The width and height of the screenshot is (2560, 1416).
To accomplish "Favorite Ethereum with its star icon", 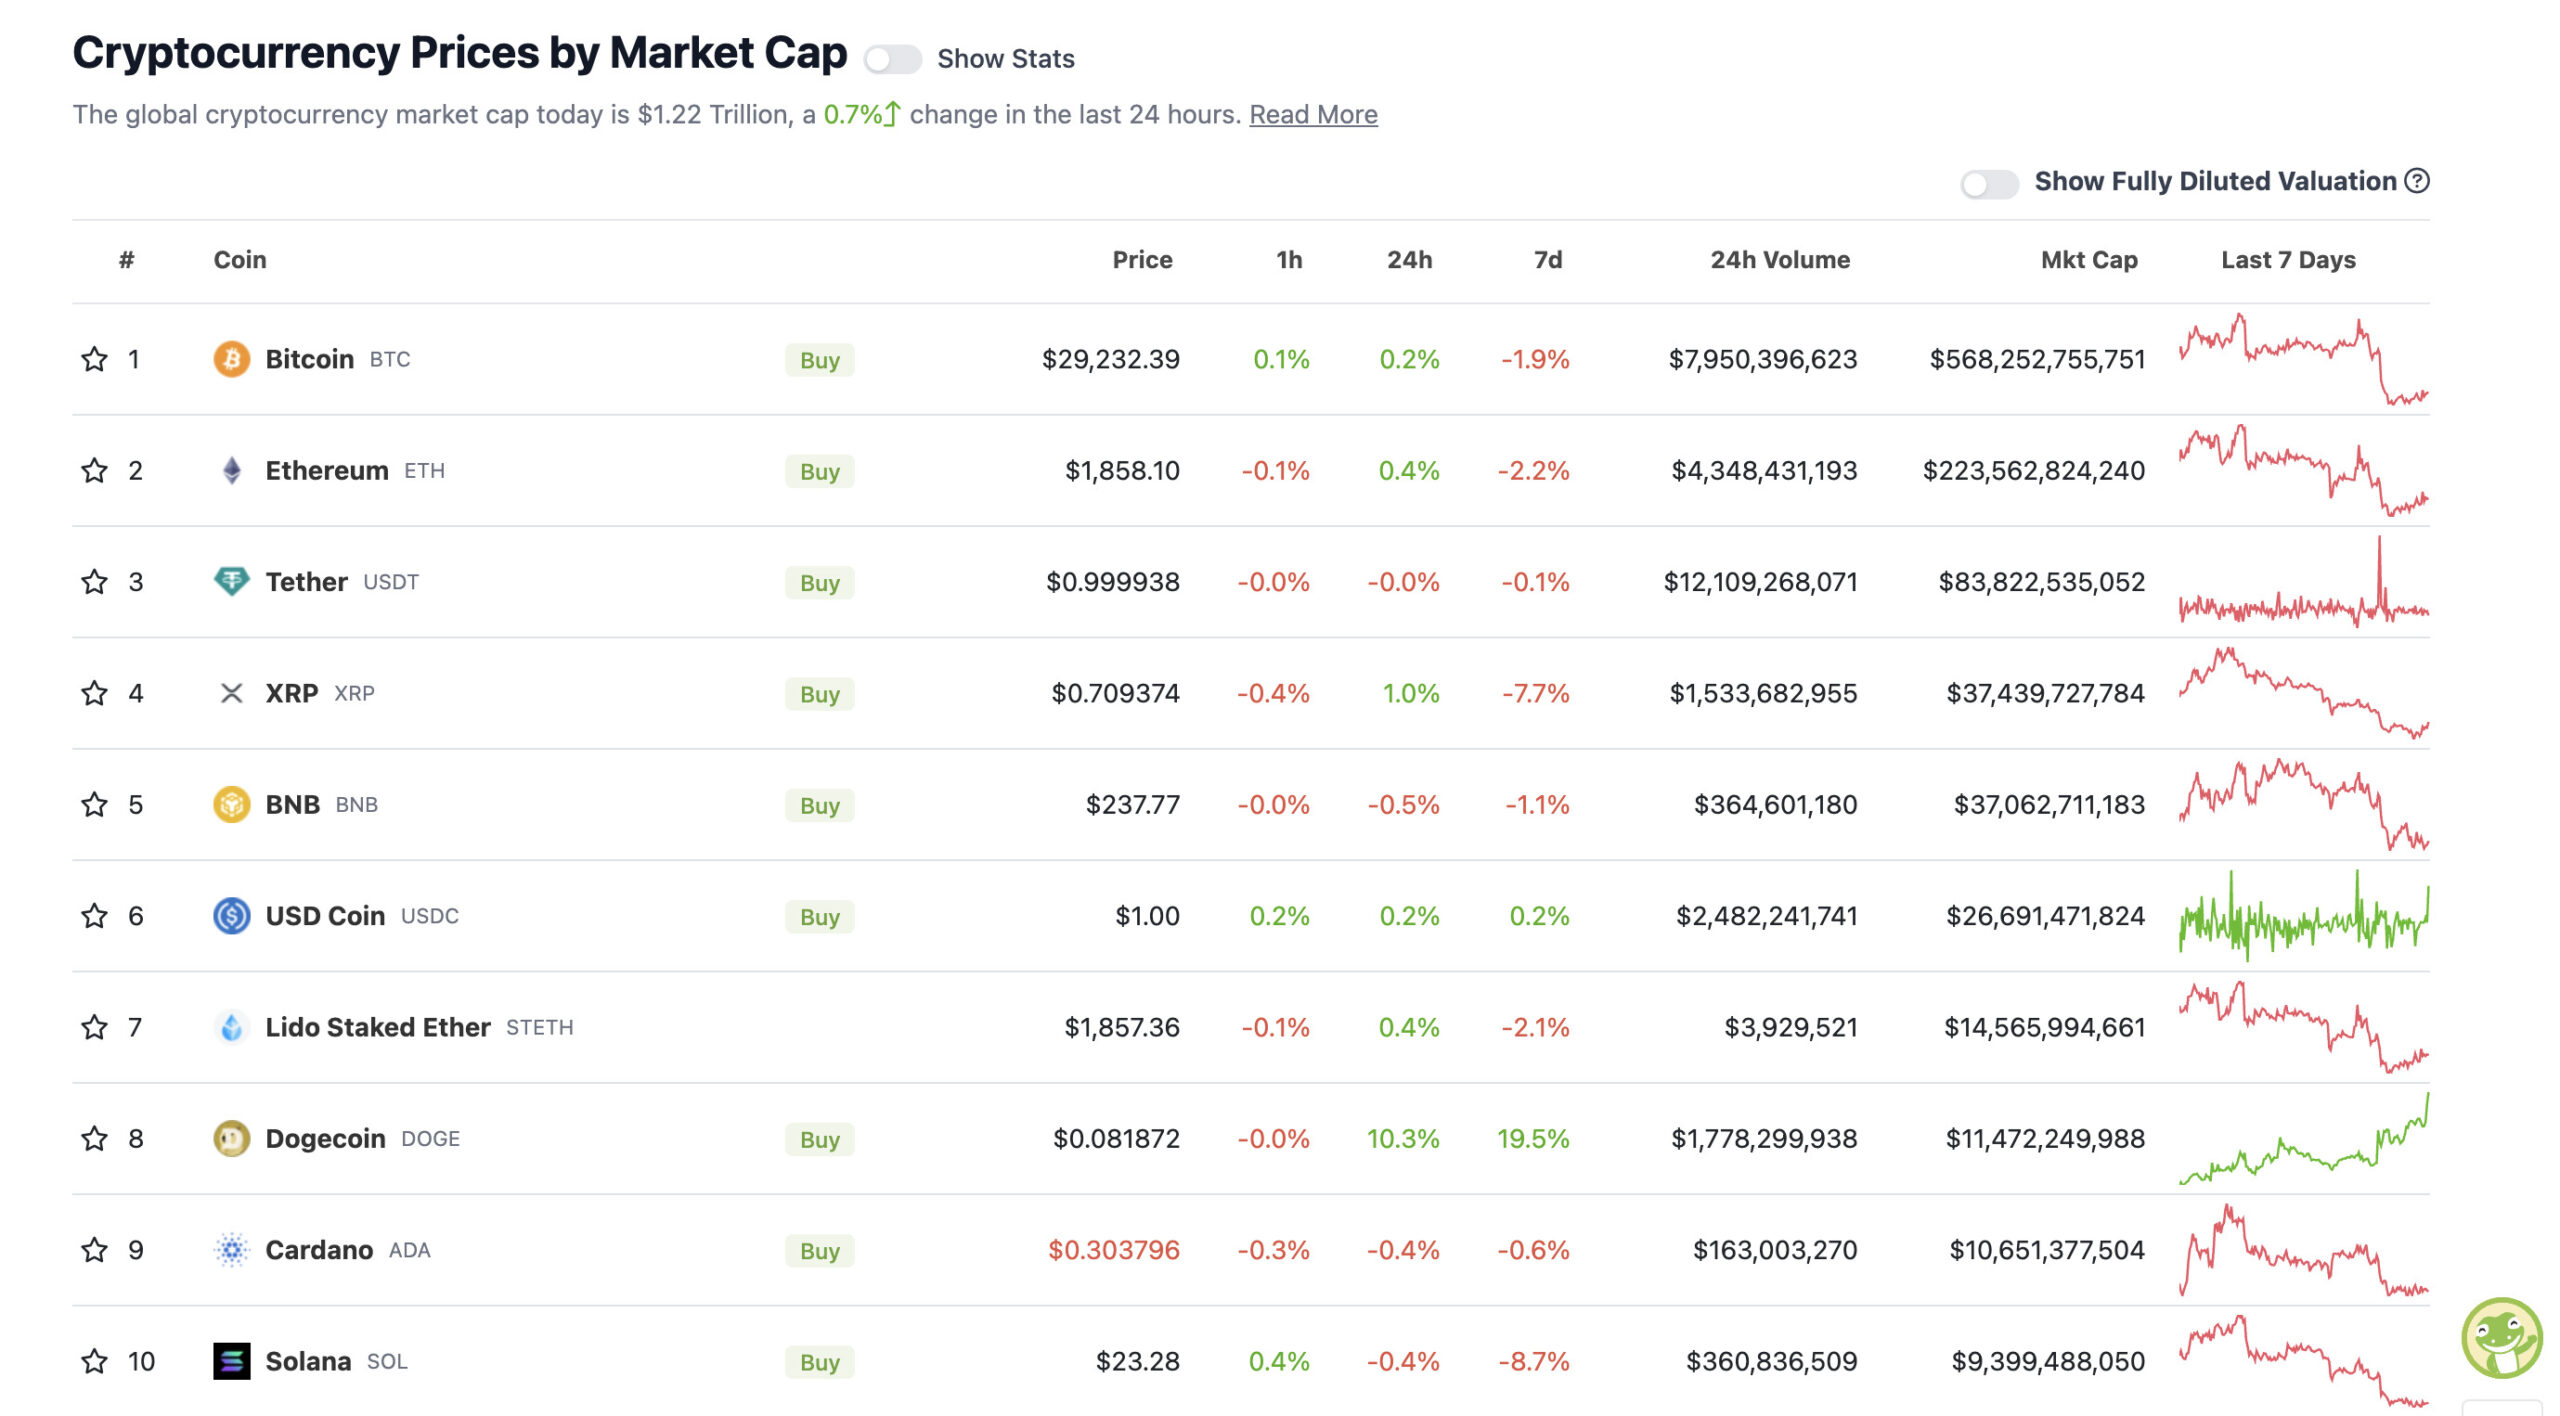I will coord(94,470).
